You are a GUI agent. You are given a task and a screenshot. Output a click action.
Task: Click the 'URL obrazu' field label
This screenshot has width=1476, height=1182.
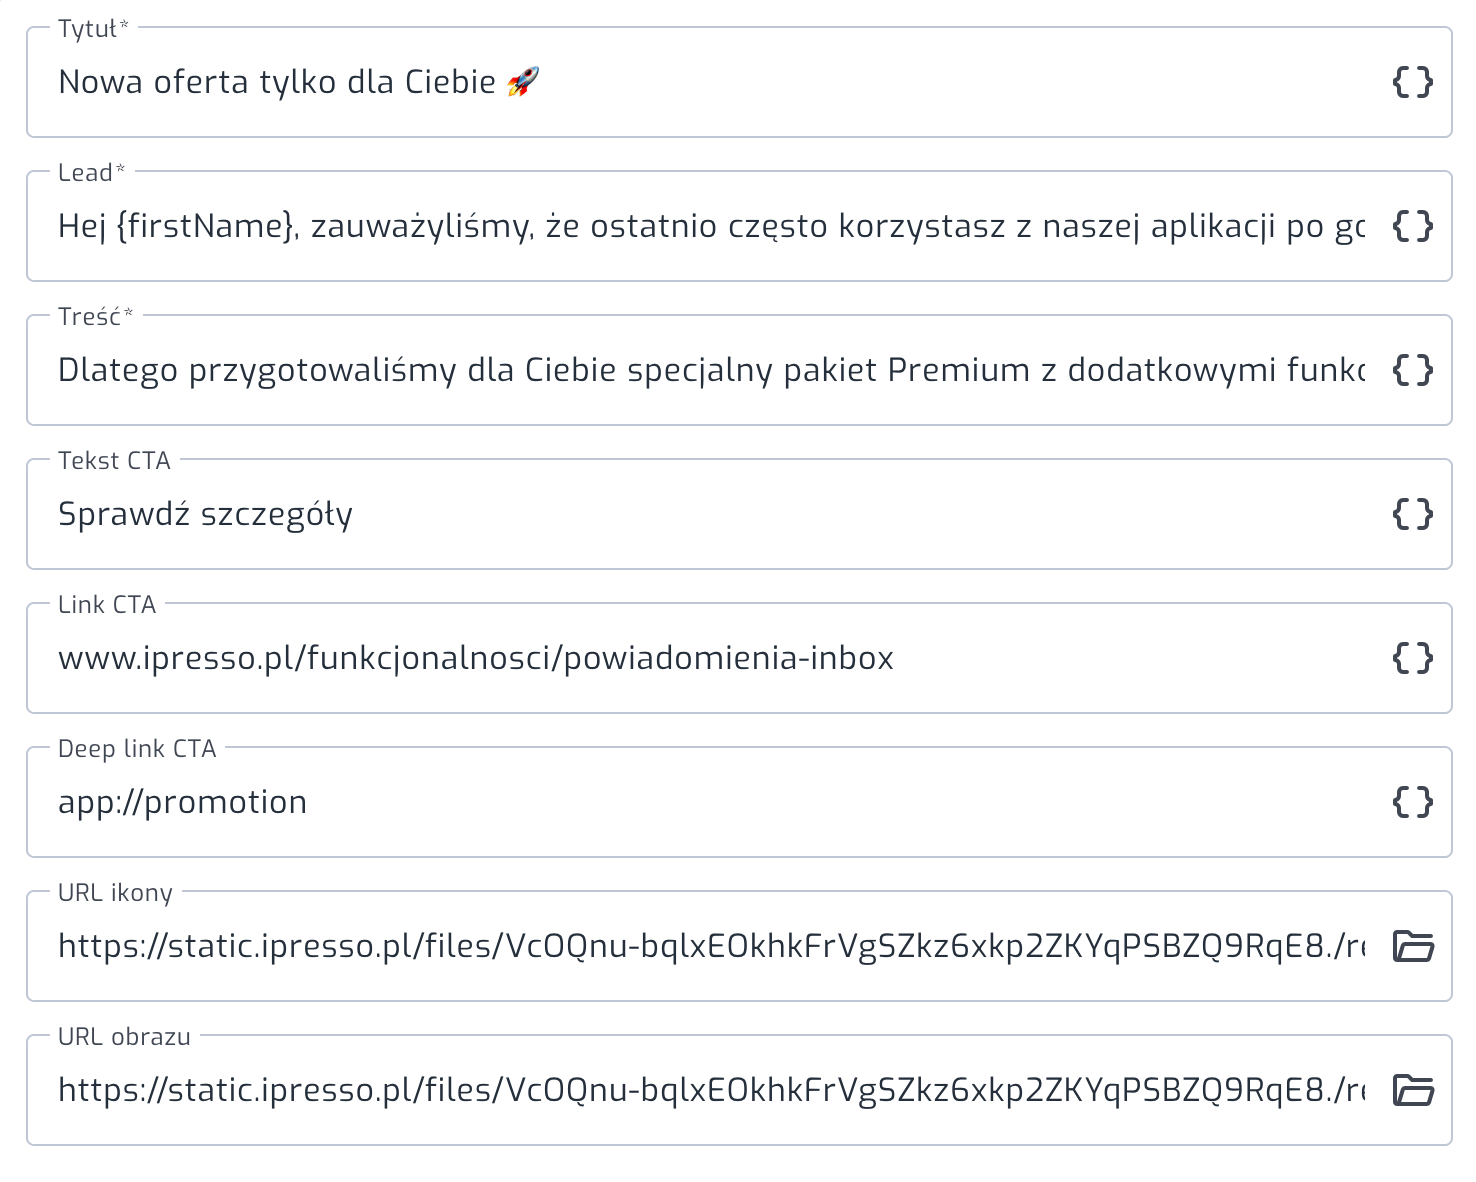coord(124,1037)
